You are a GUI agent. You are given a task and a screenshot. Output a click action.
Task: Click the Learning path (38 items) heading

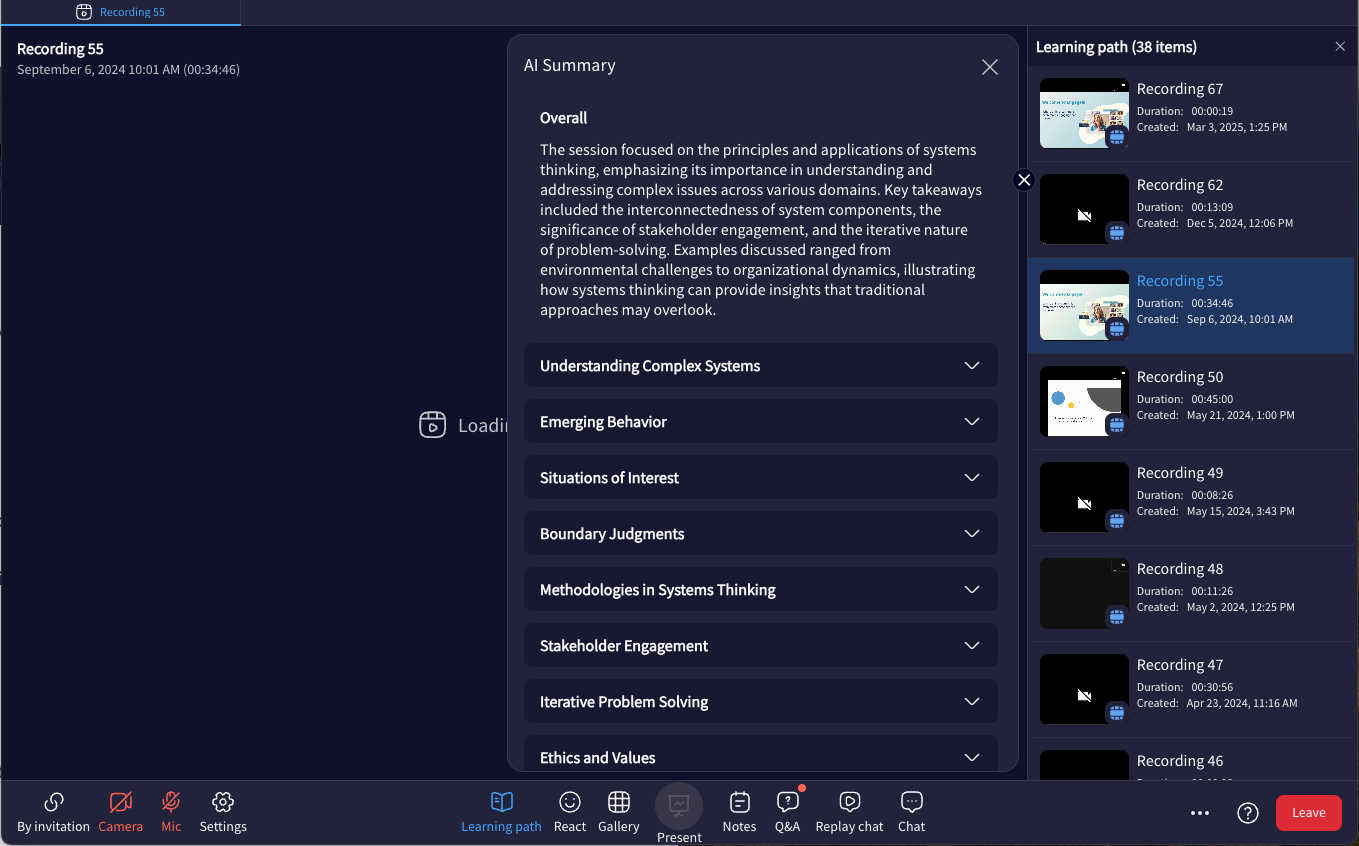[1116, 47]
